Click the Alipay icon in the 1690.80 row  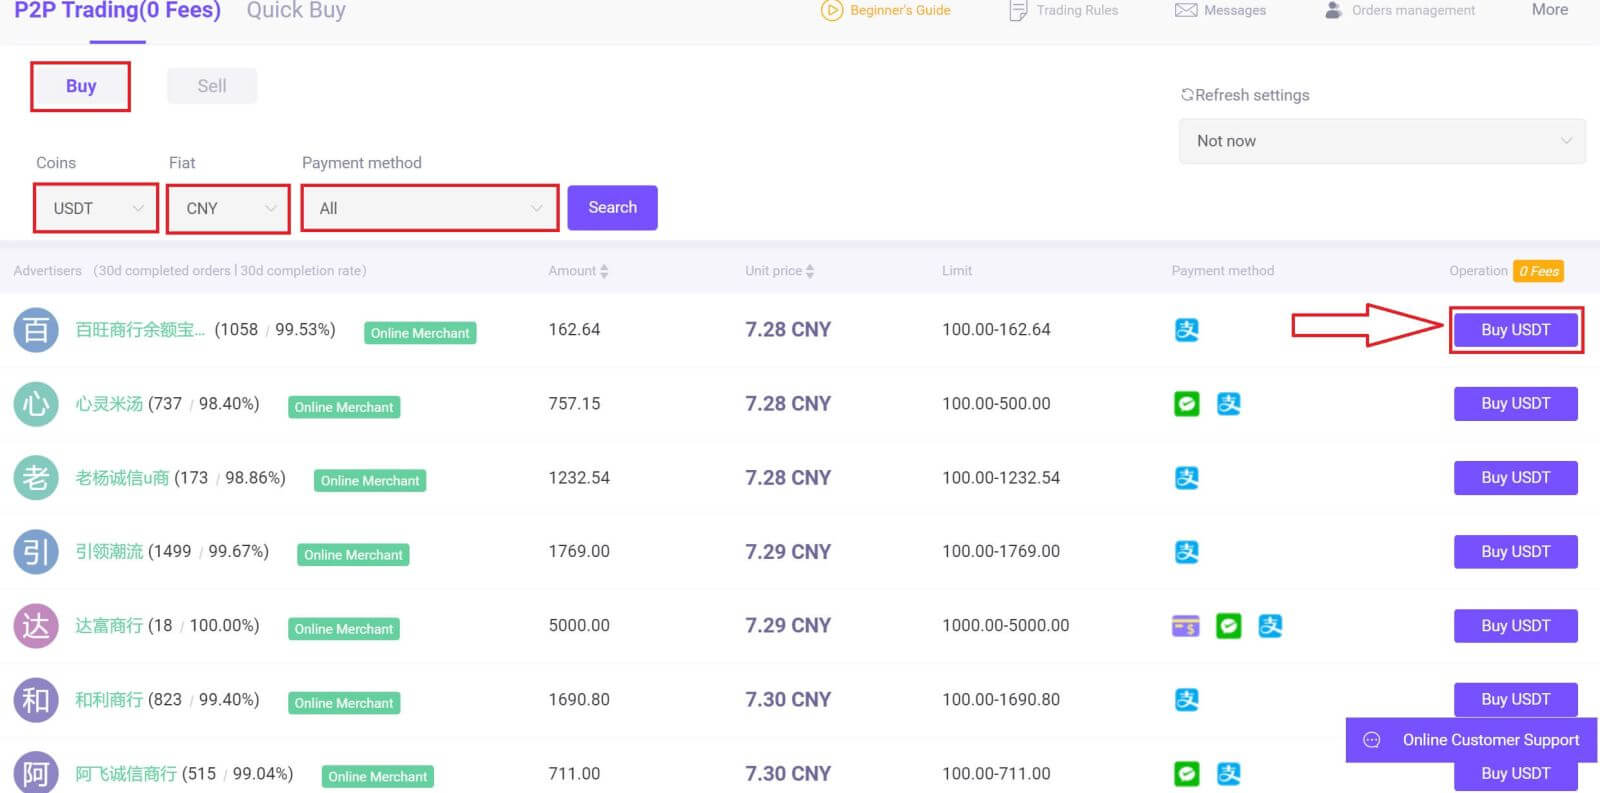pyautogui.click(x=1186, y=700)
